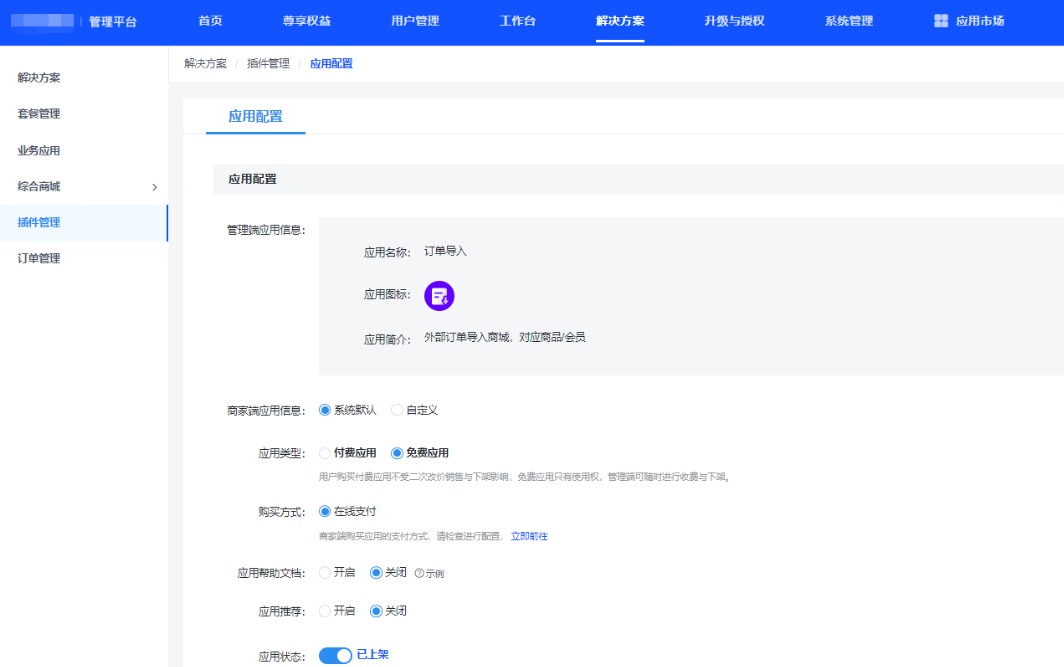Select 套餐管理 in the sidebar
Screen dimensions: 1064x667
click(39, 114)
